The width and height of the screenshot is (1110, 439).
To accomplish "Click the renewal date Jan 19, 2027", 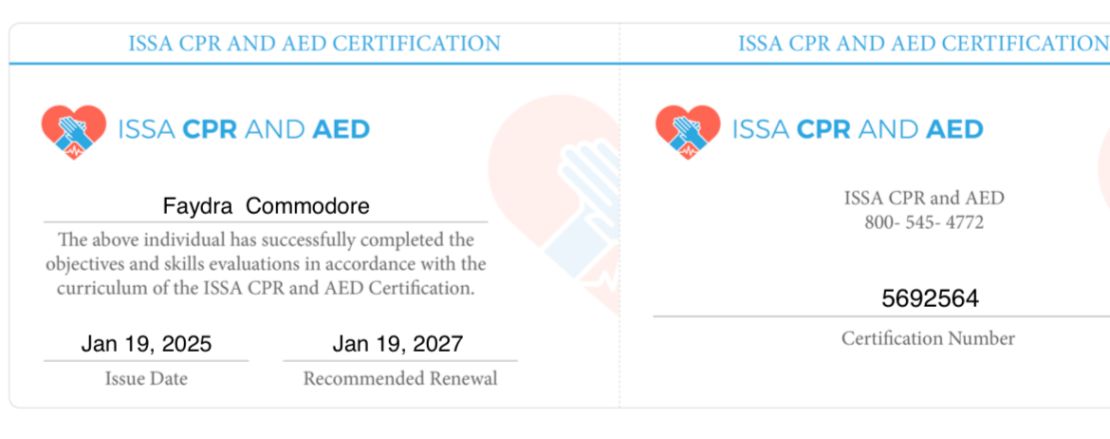I will pyautogui.click(x=398, y=344).
